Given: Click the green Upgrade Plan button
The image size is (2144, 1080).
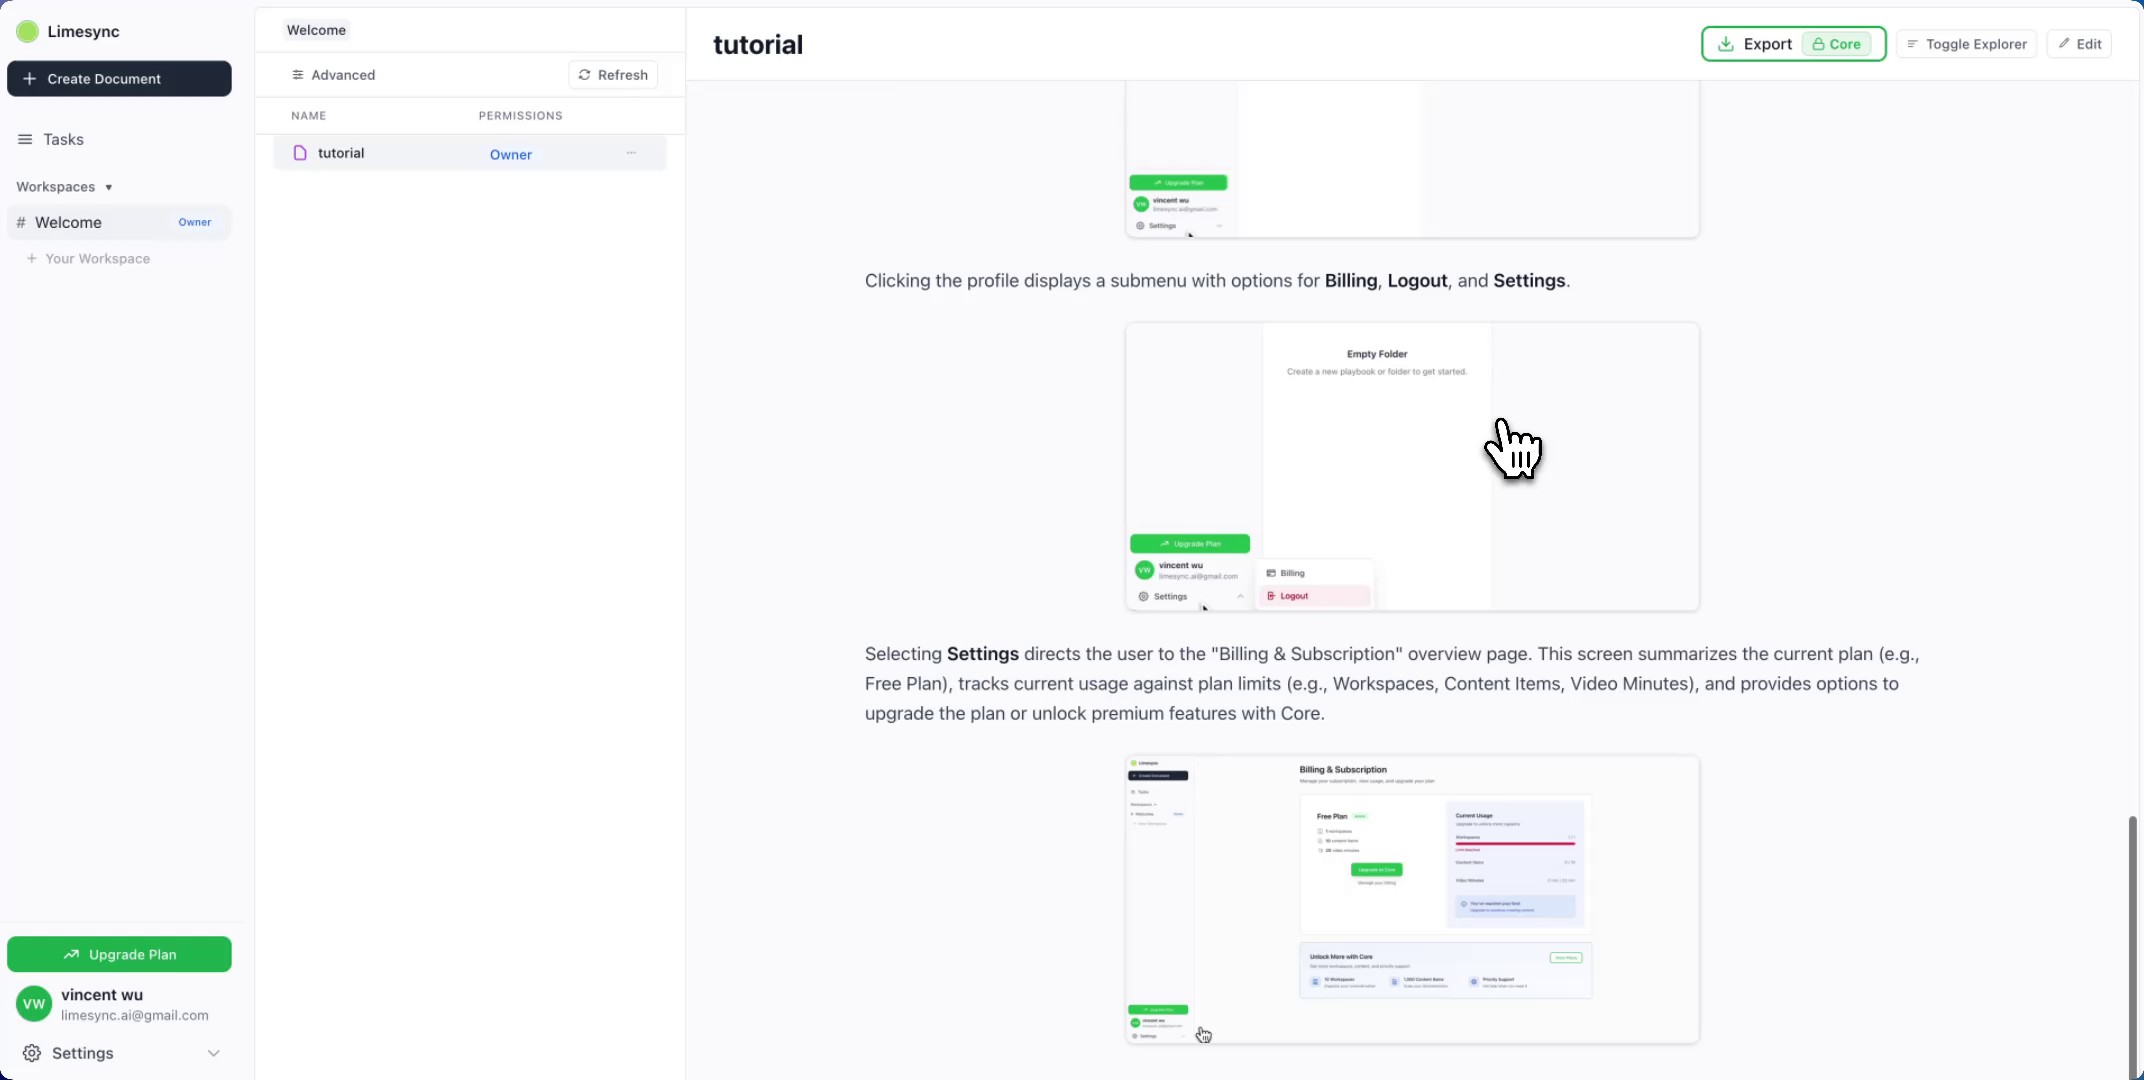Looking at the screenshot, I should pos(119,954).
